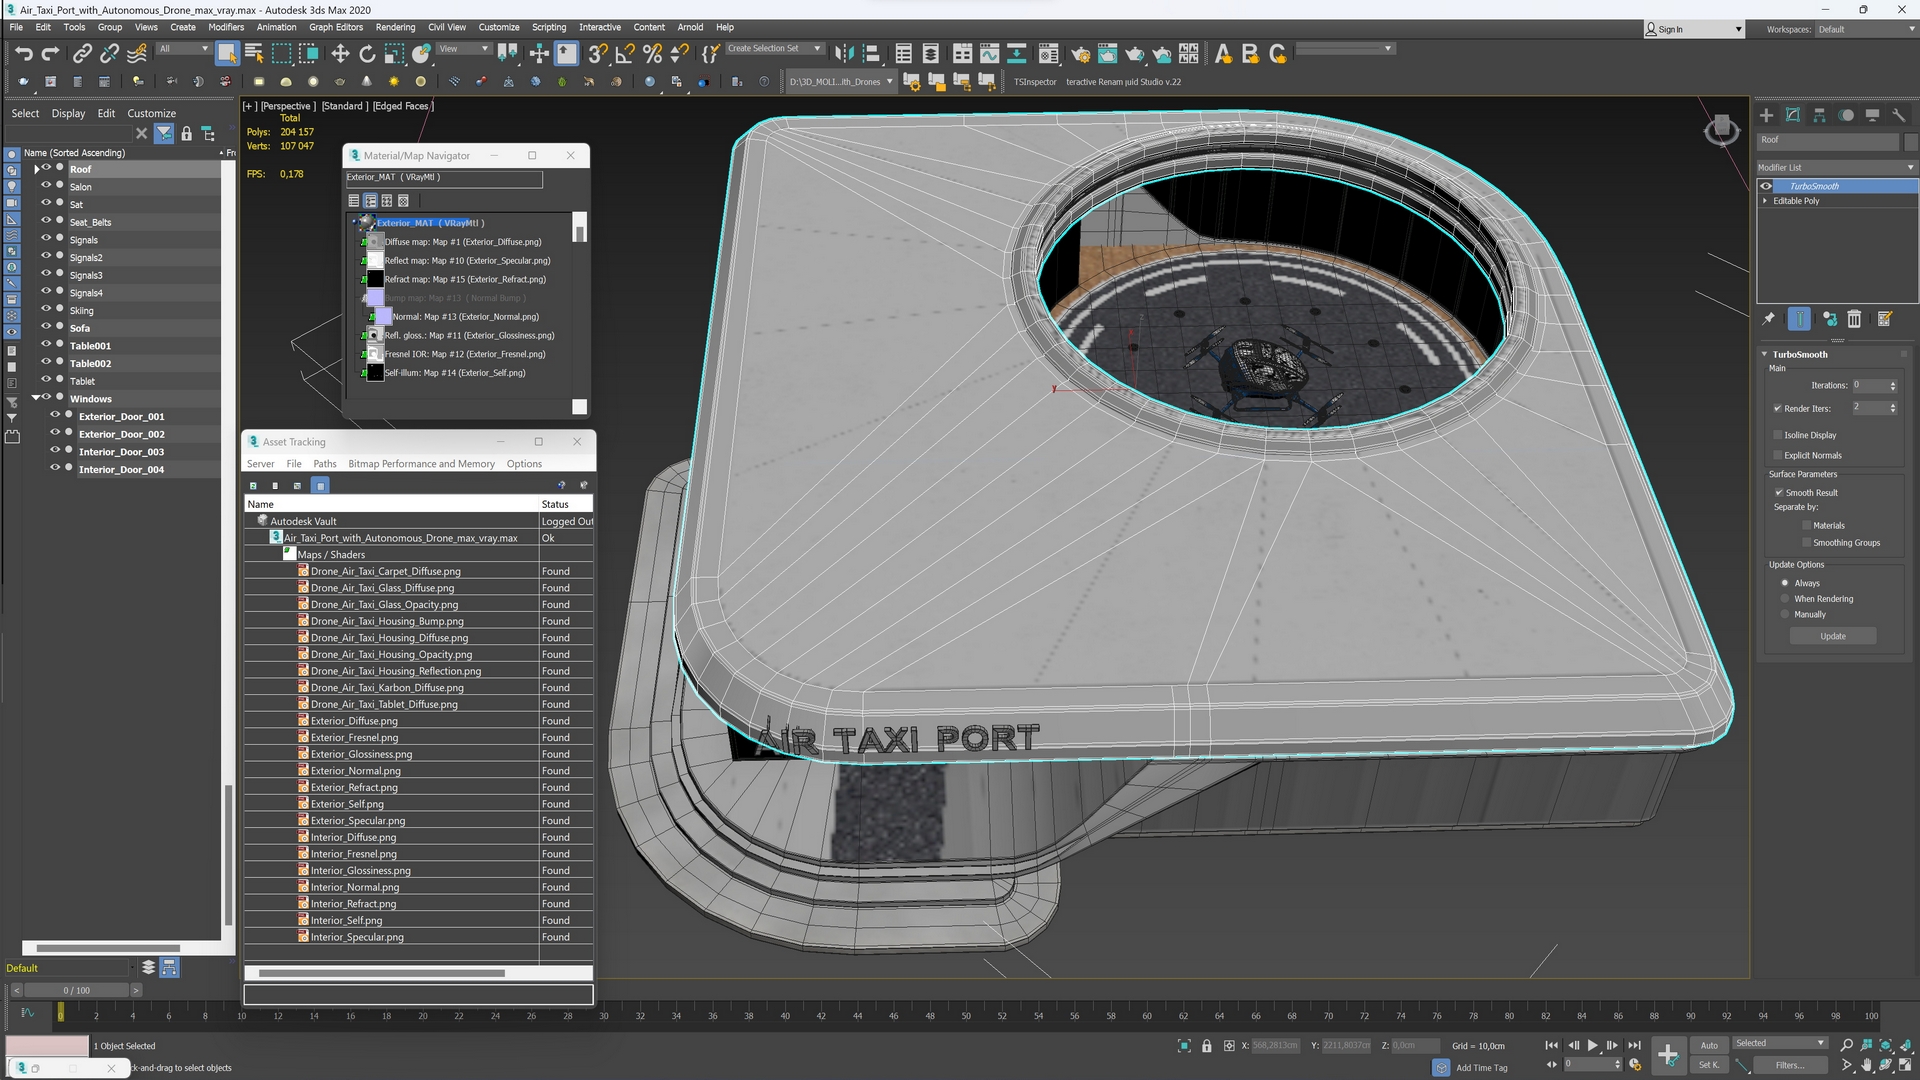Open the Modifiers menu

pos(226,27)
